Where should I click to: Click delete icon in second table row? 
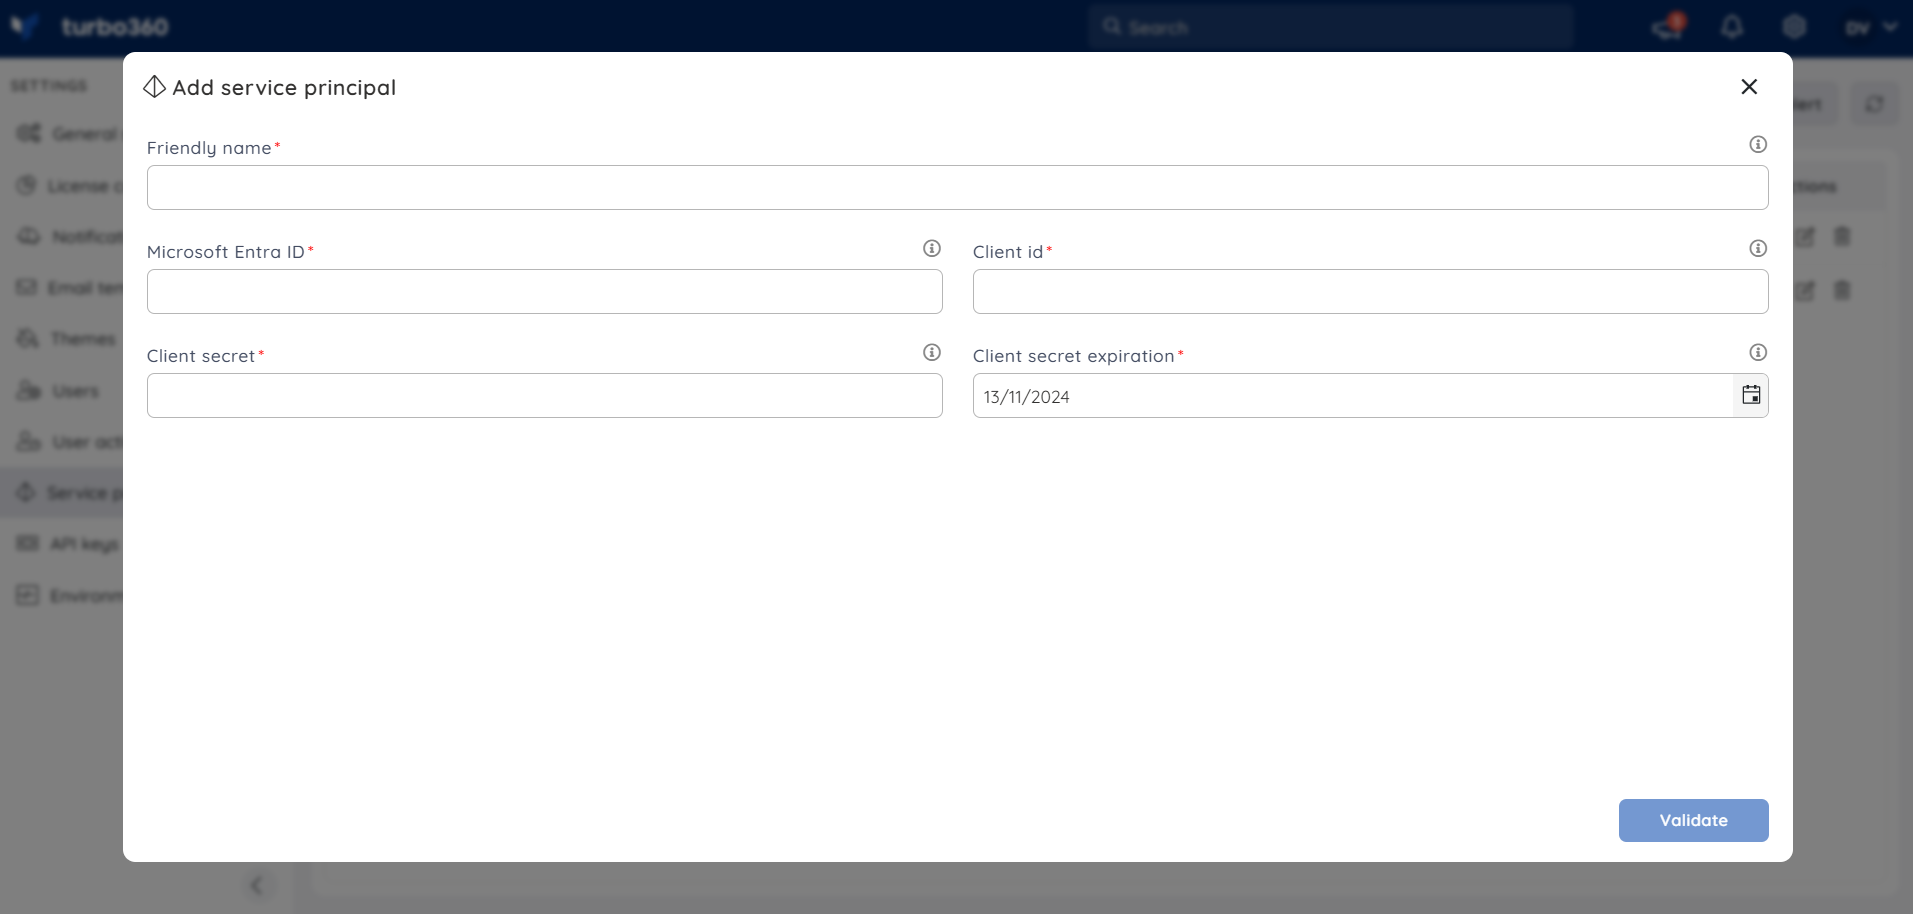pyautogui.click(x=1841, y=291)
